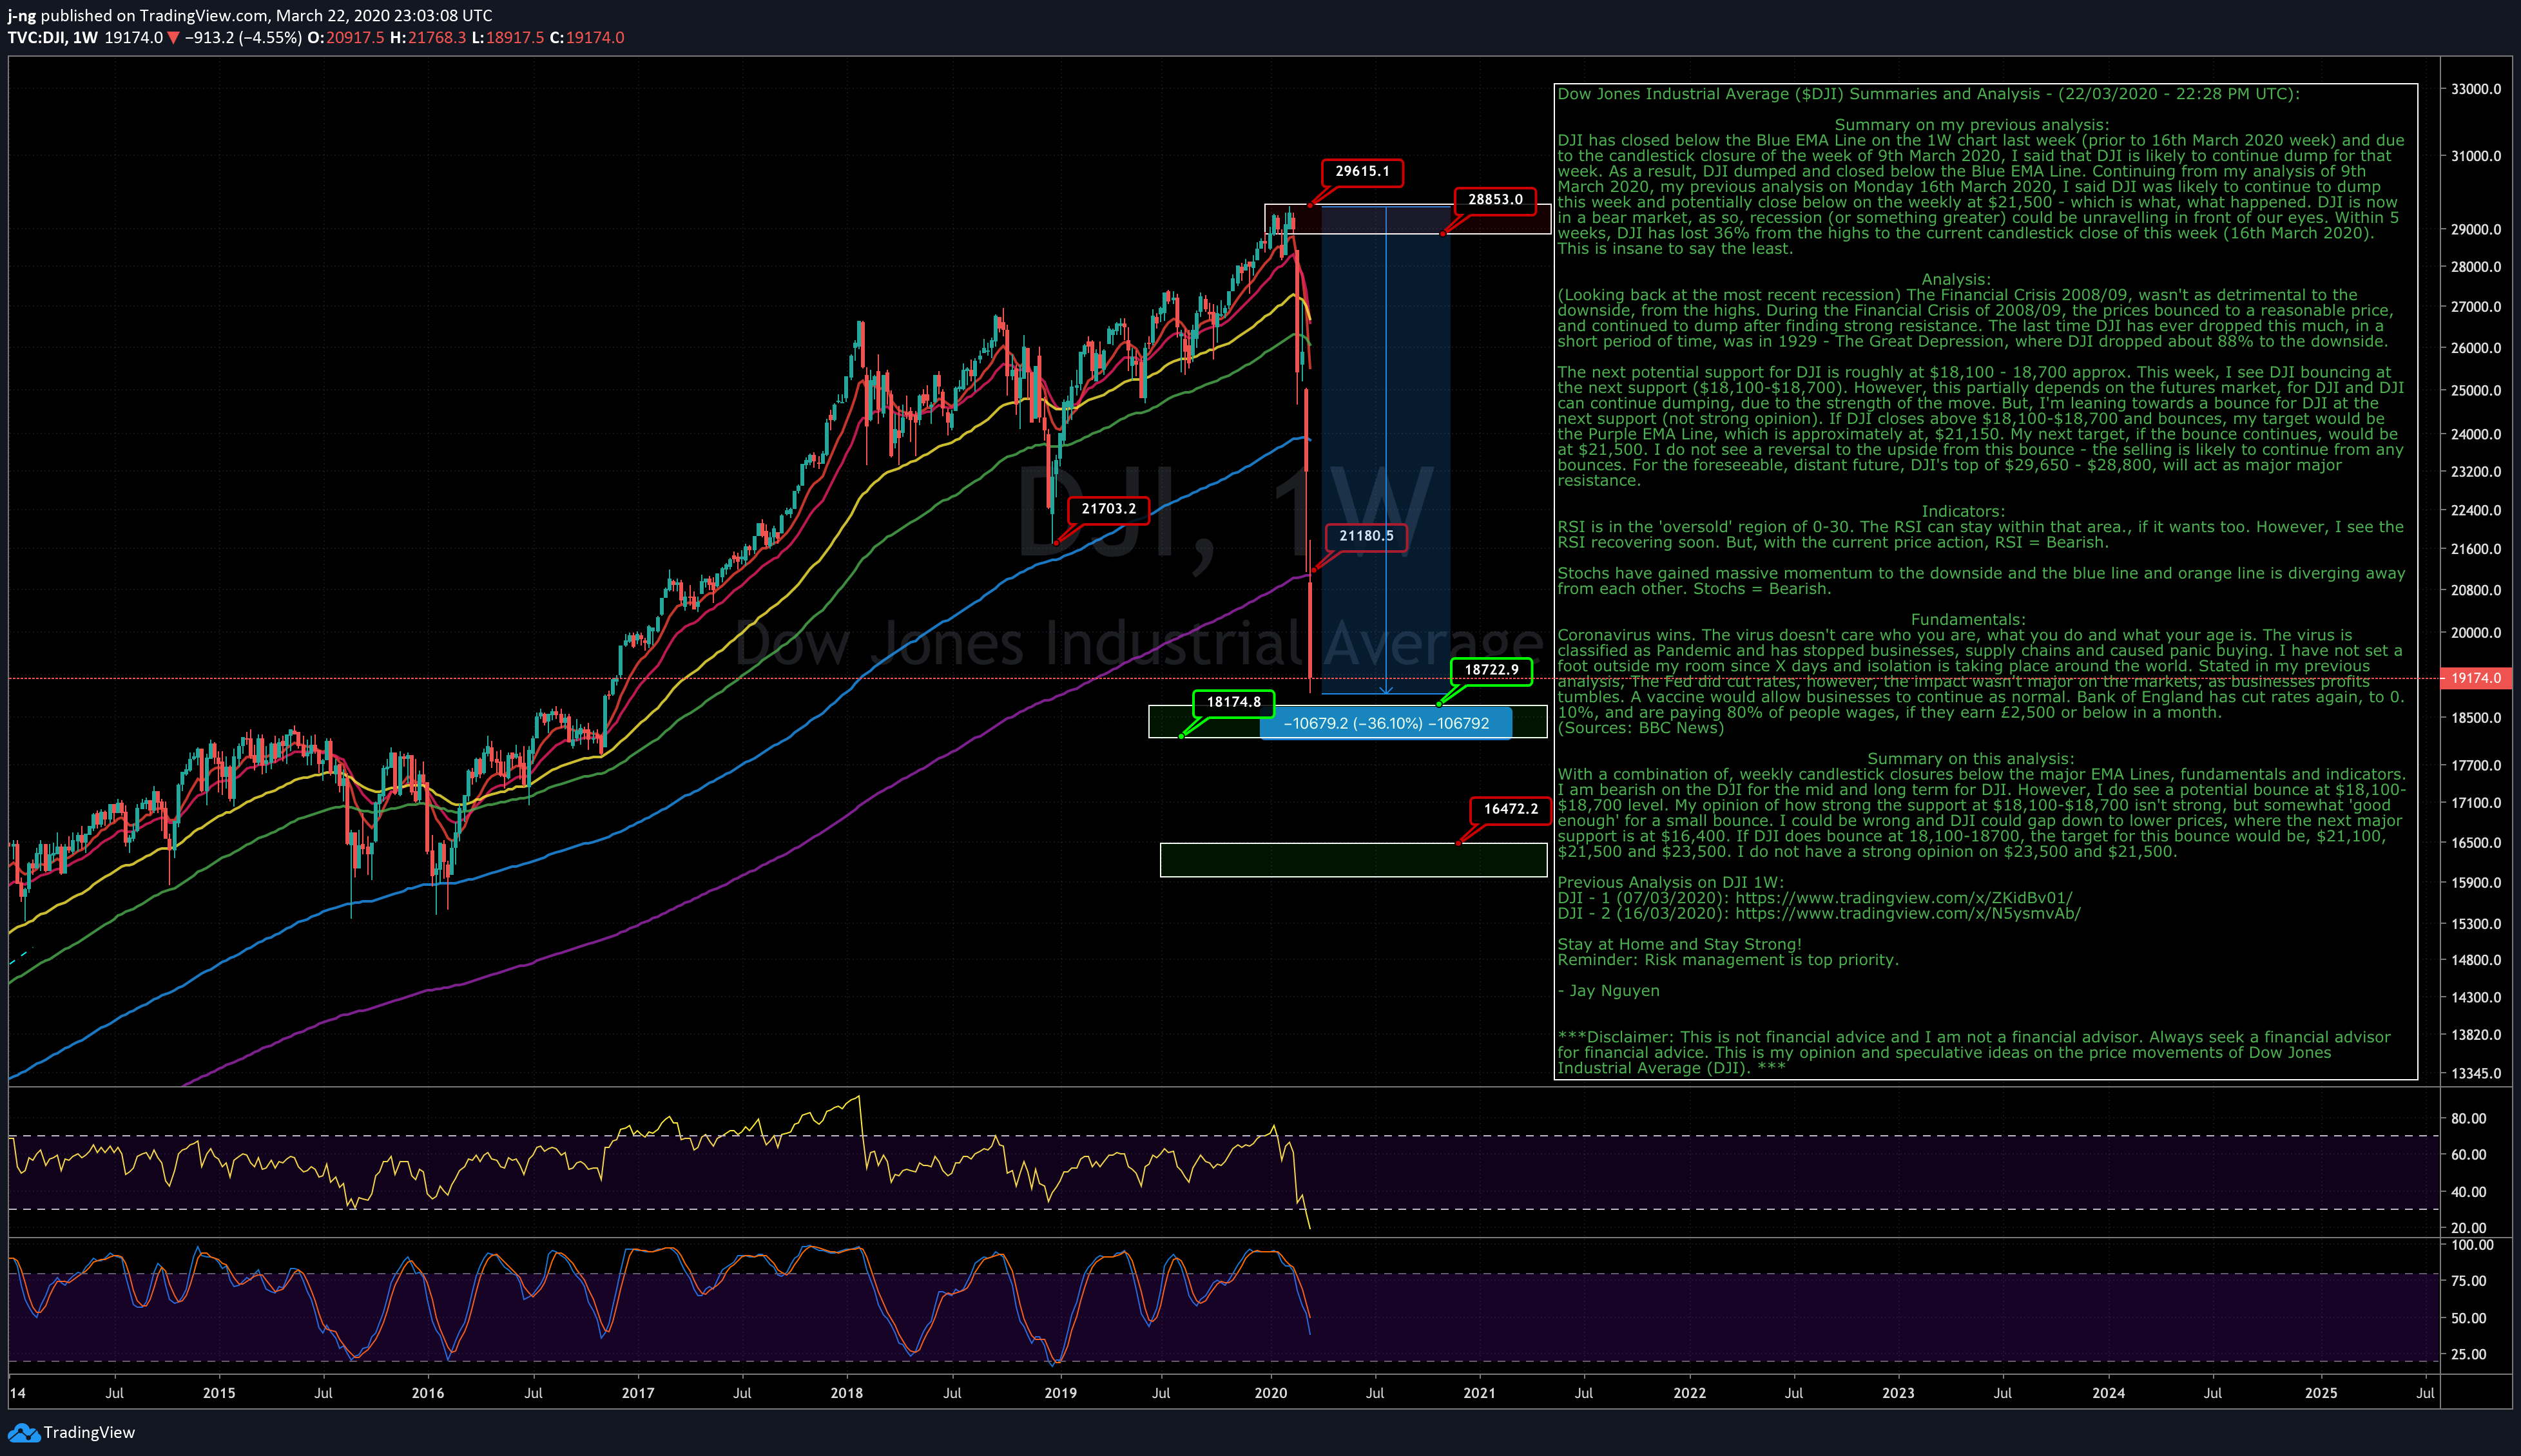Click the C:19174.0 close value
Screen dimensions: 2521x1456
pos(587,38)
